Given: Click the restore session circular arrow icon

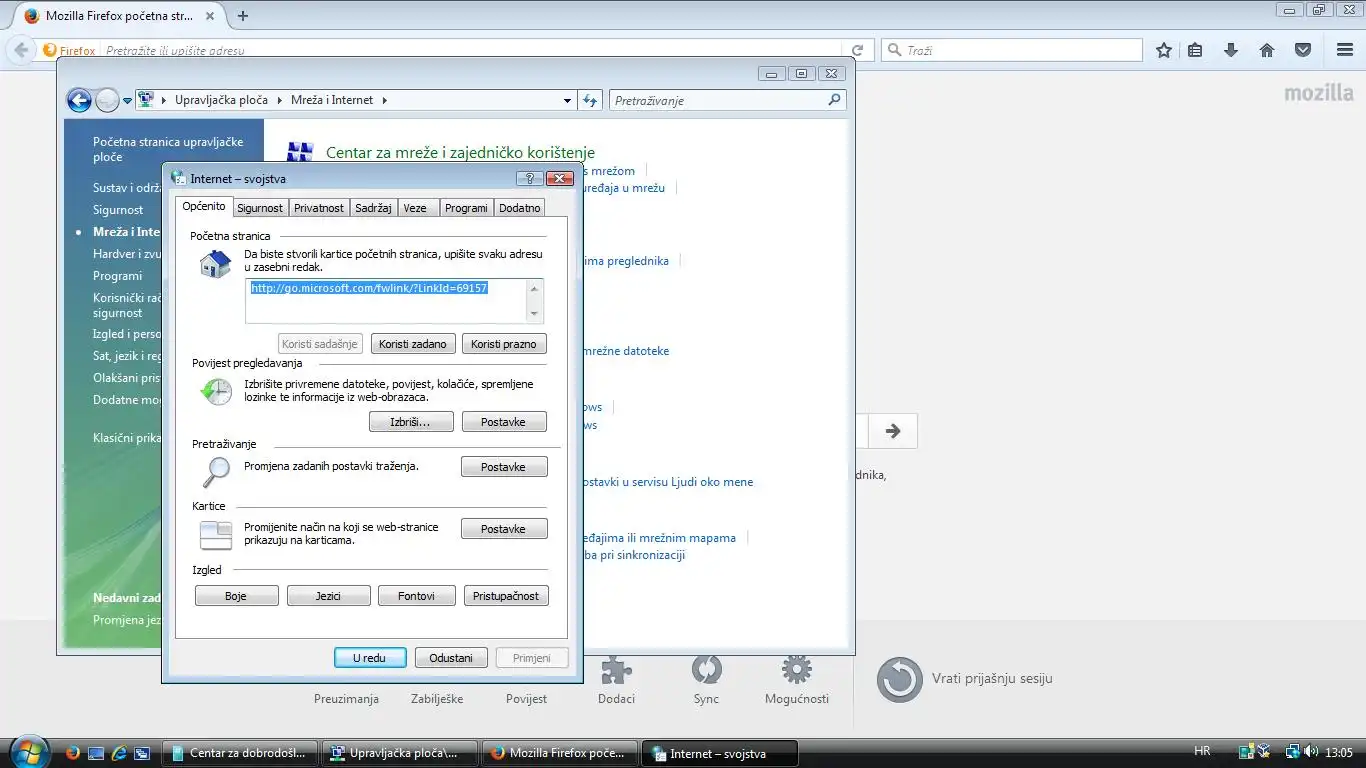Looking at the screenshot, I should pos(899,680).
